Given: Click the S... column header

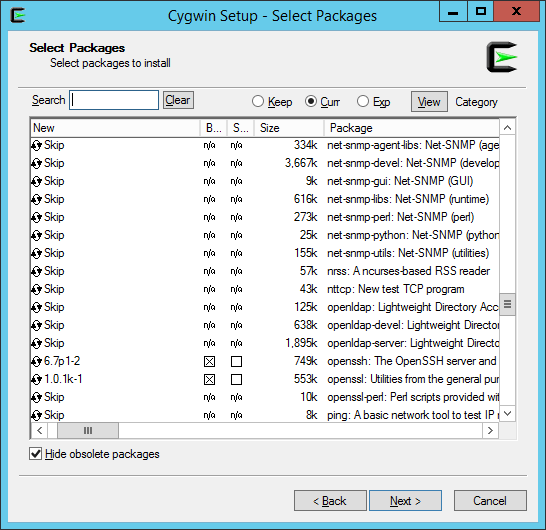Looking at the screenshot, I should click(x=241, y=128).
